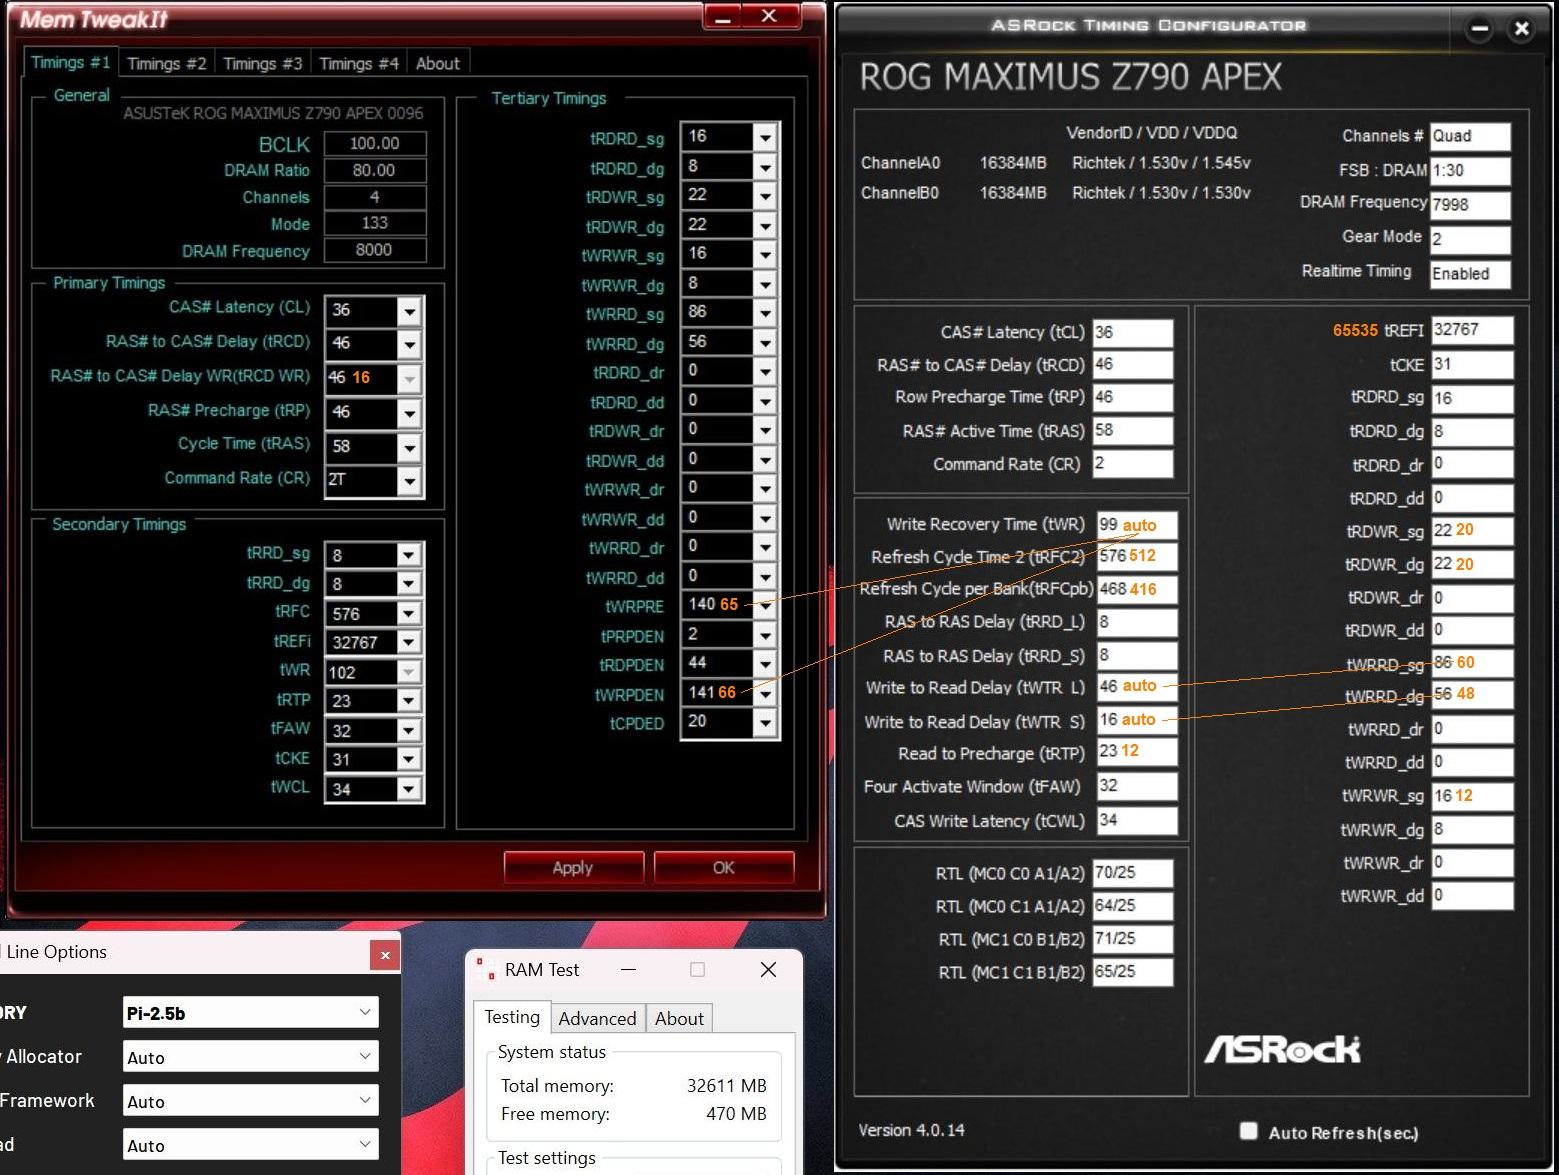This screenshot has height=1175, width=1559.
Task: Expand the tRTP dropdown in Mem TweakIt
Action: pos(408,701)
